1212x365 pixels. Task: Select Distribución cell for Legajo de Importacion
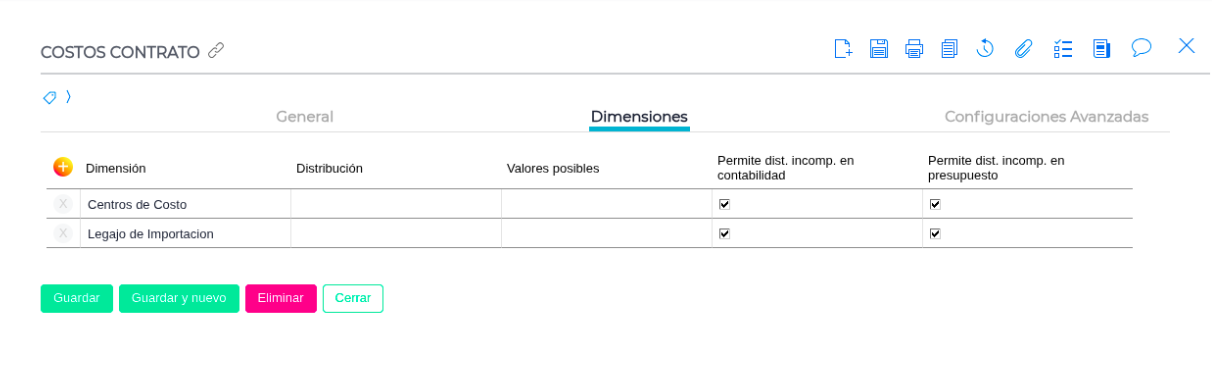(396, 233)
